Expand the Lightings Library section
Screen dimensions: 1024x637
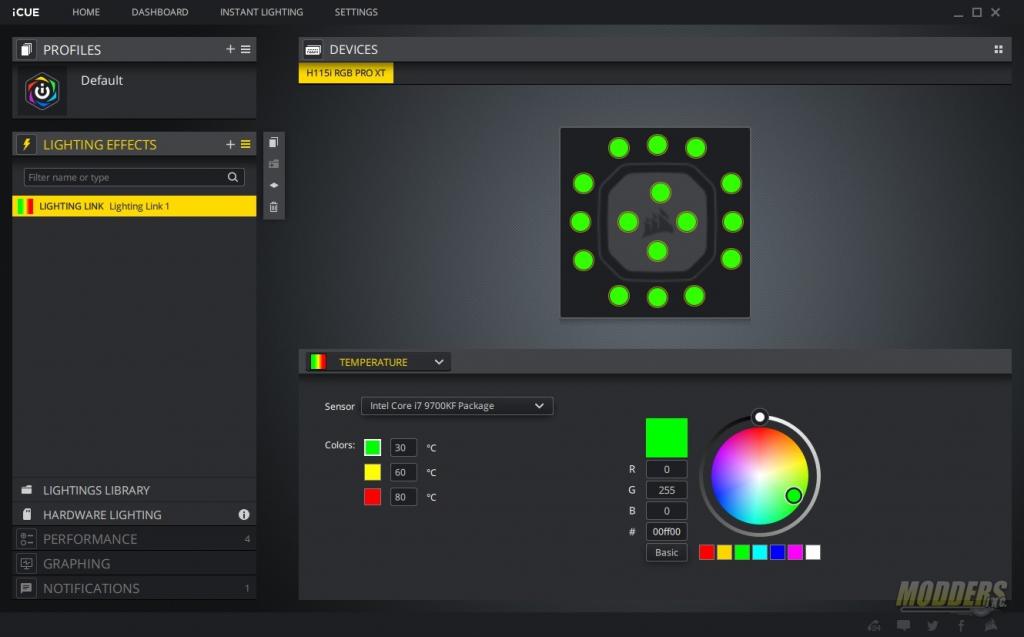tap(135, 490)
